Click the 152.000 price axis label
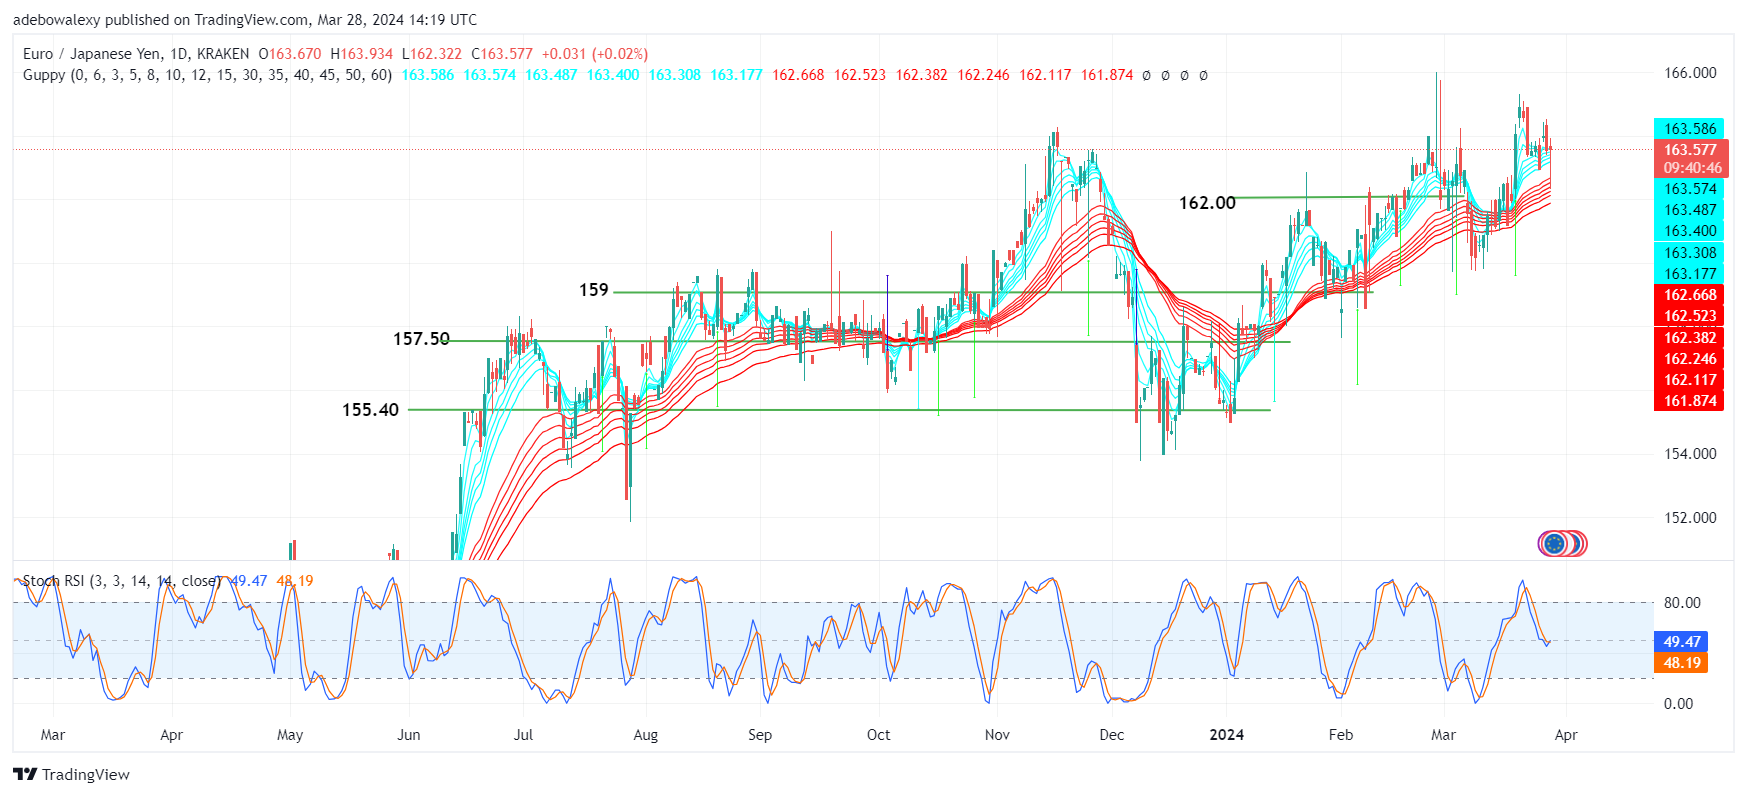1747x796 pixels. (x=1690, y=518)
